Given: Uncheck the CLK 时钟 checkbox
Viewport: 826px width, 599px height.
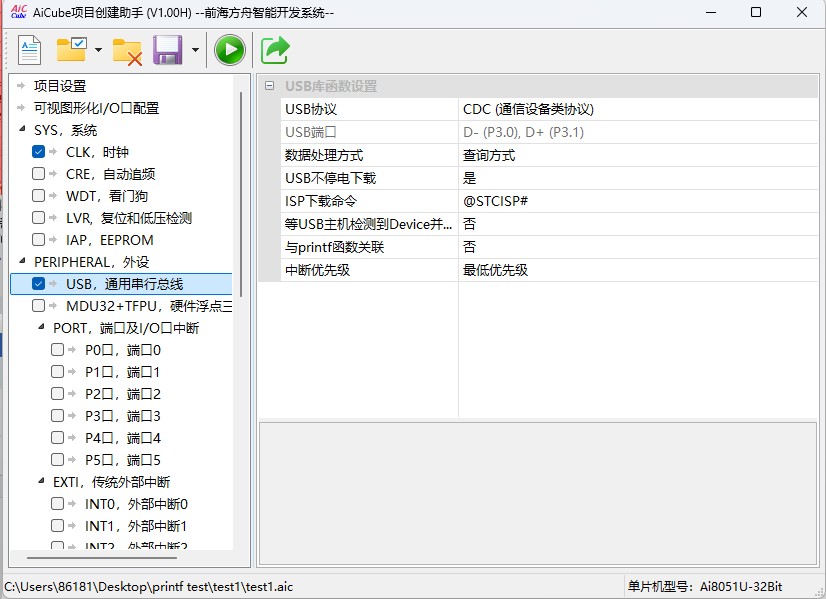Looking at the screenshot, I should pyautogui.click(x=39, y=152).
